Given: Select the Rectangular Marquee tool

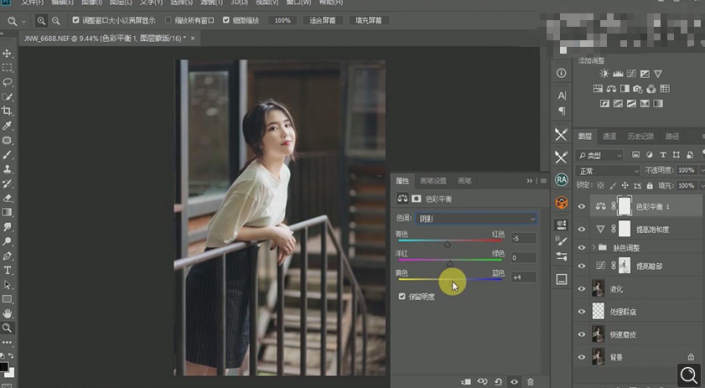Looking at the screenshot, I should 7,68.
